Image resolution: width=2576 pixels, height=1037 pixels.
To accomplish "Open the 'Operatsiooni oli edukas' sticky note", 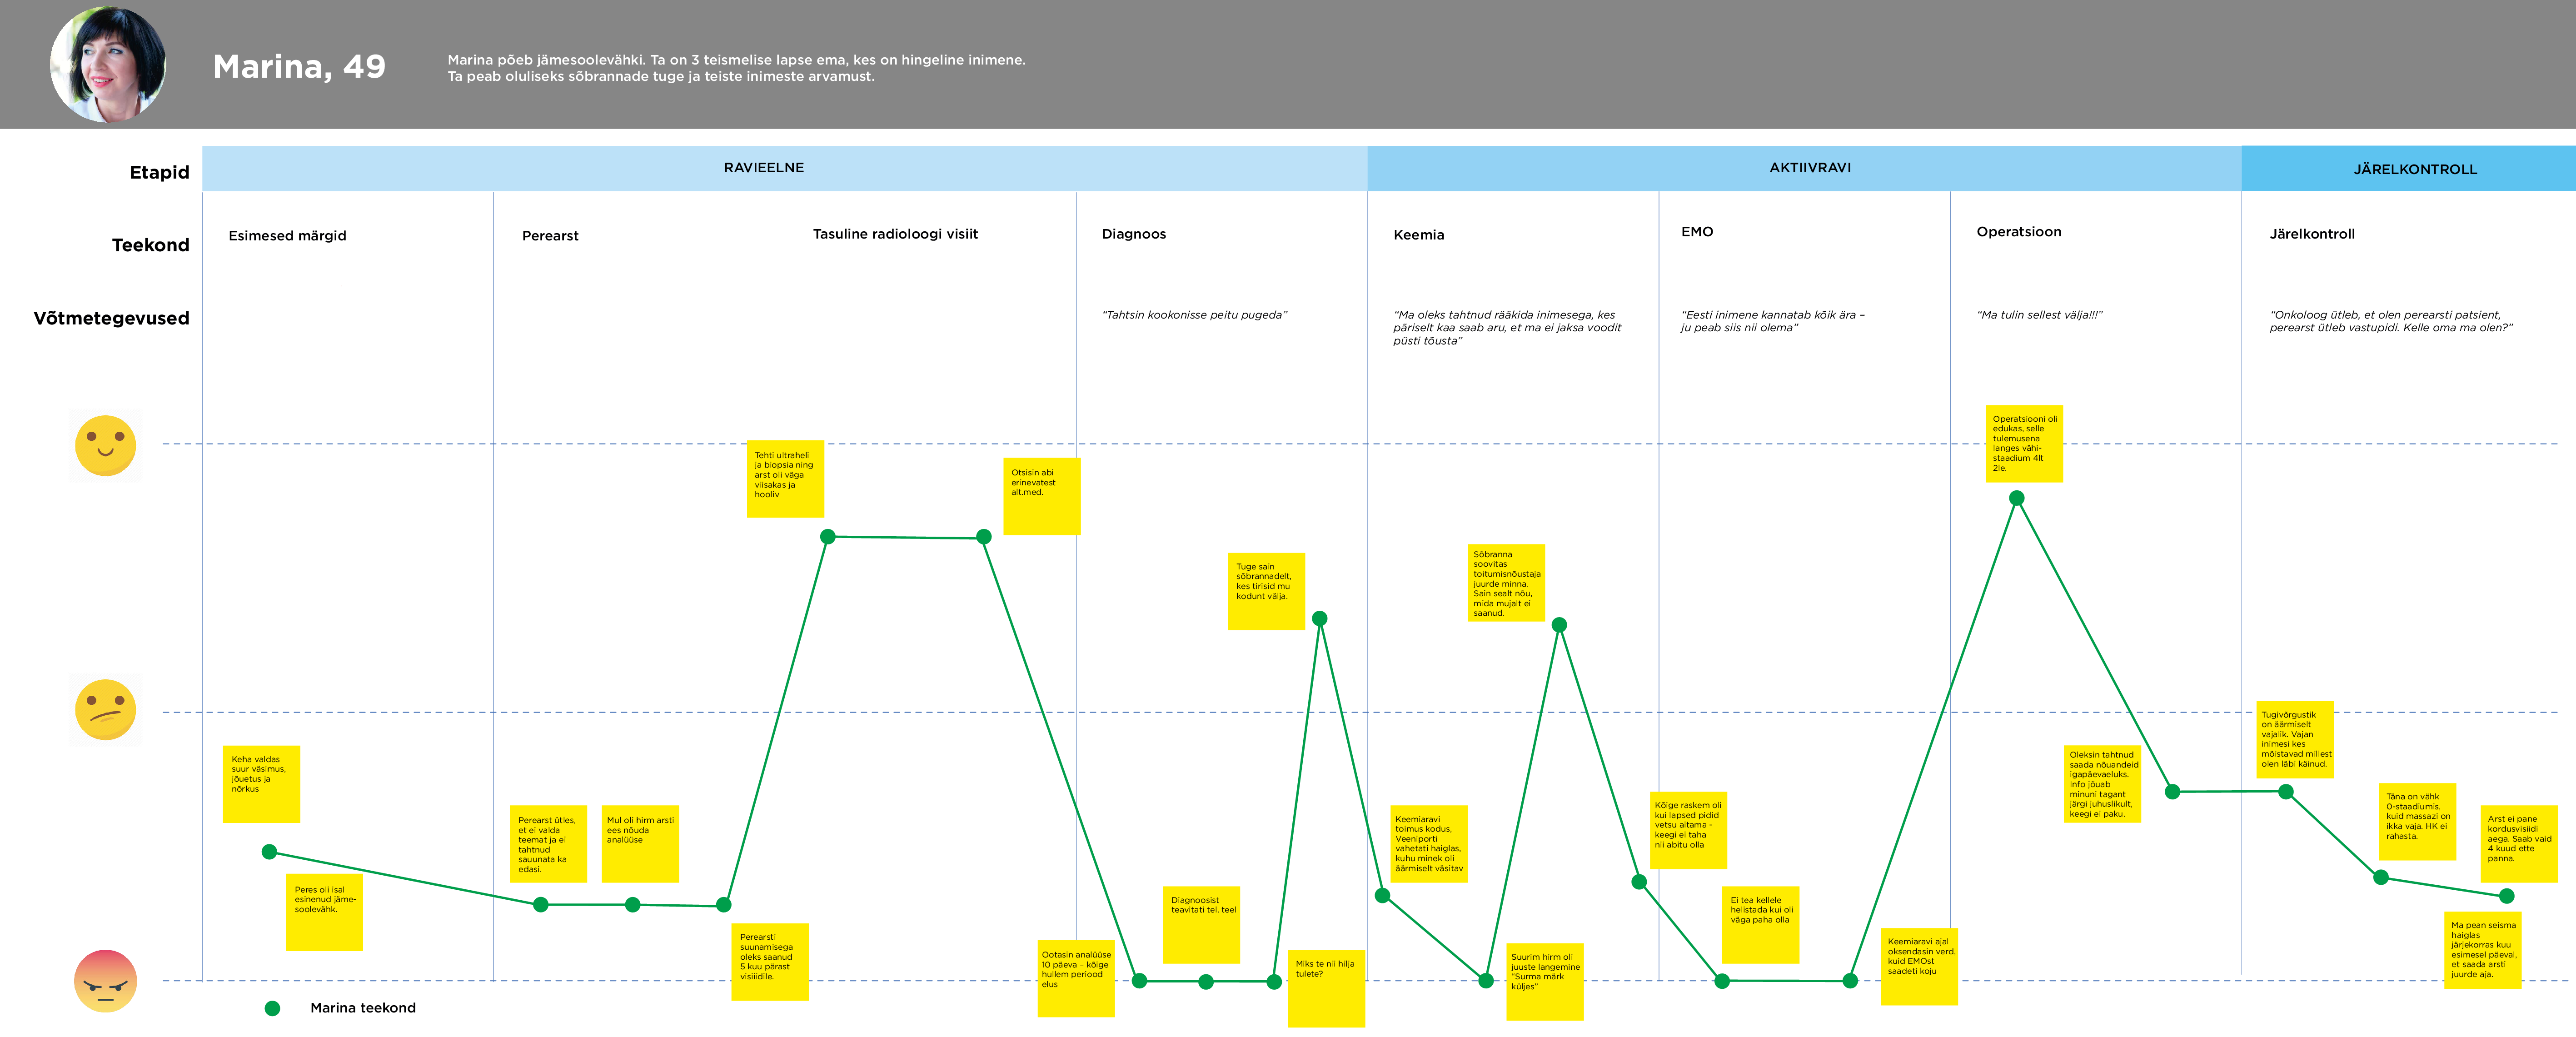I will [2024, 443].
